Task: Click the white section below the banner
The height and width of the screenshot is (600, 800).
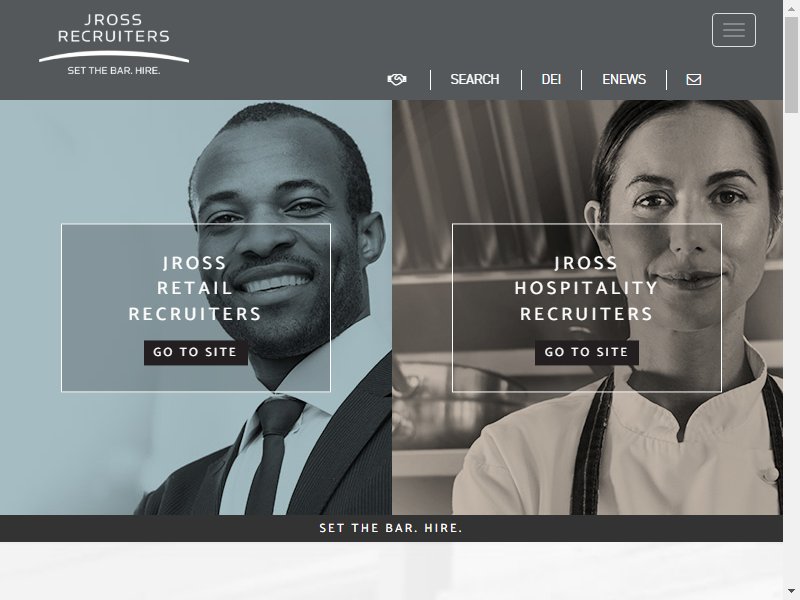Action: pos(391,571)
